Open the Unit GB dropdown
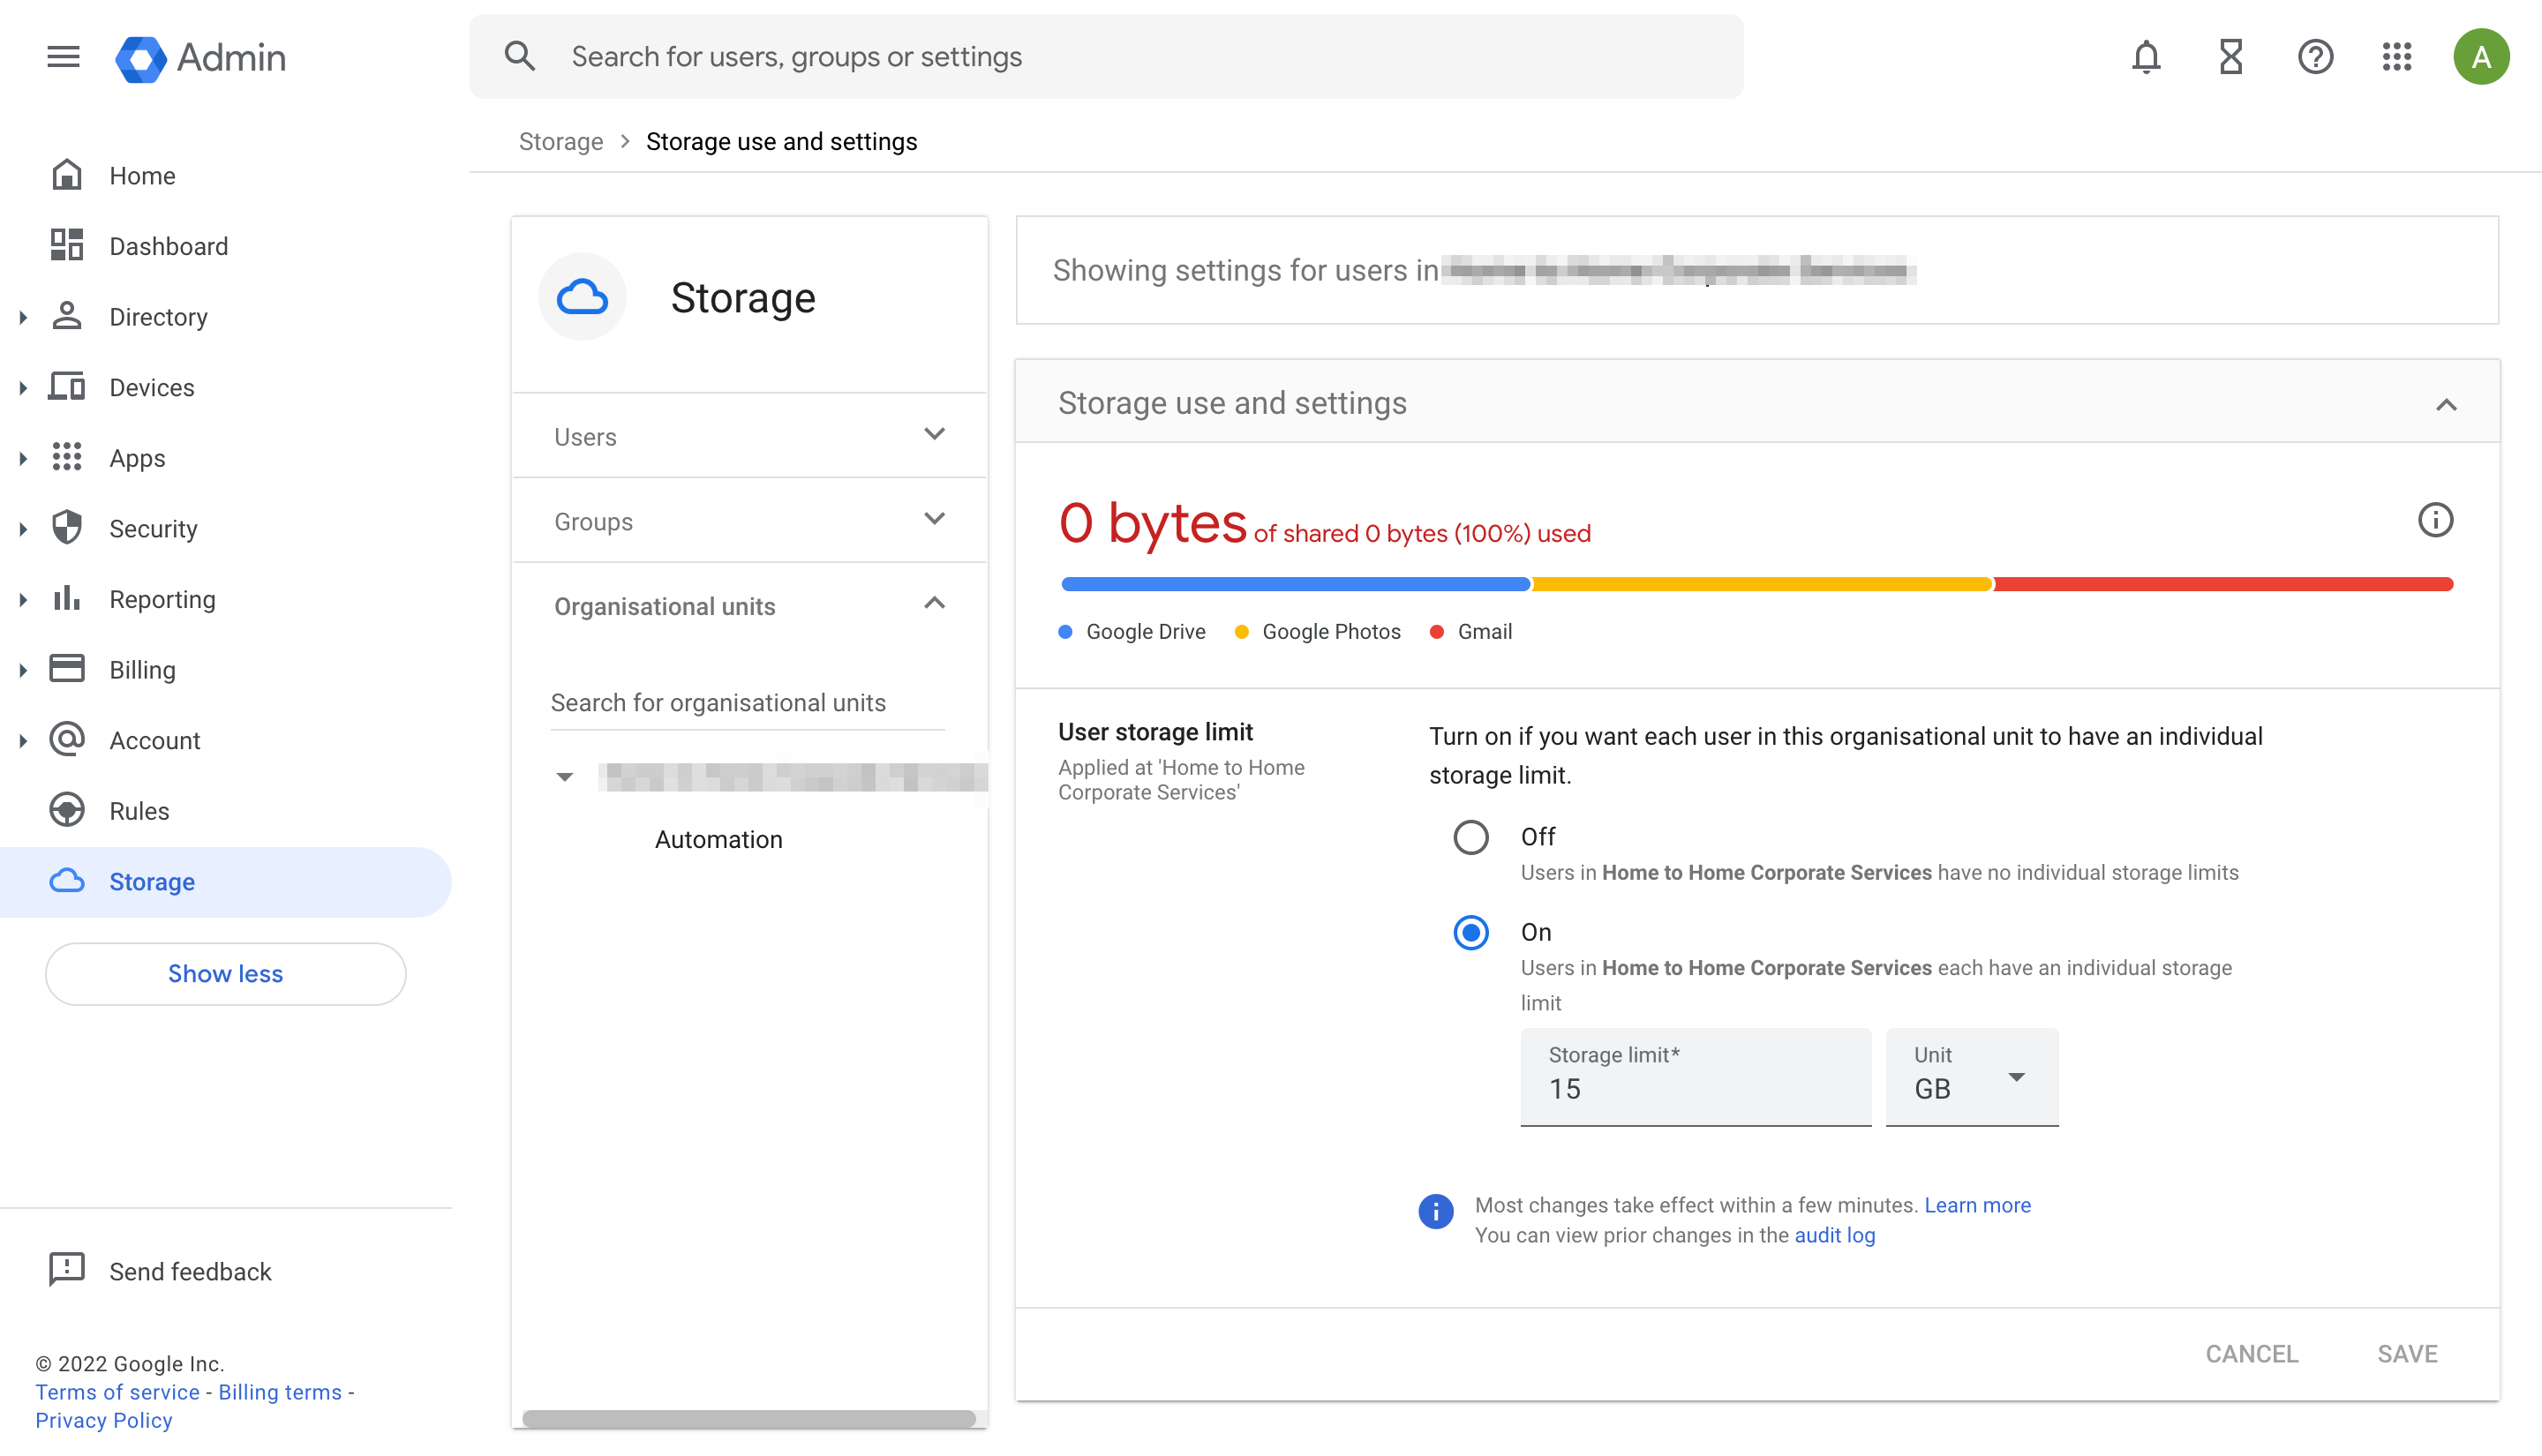This screenshot has height=1456, width=2542. pos(1971,1078)
